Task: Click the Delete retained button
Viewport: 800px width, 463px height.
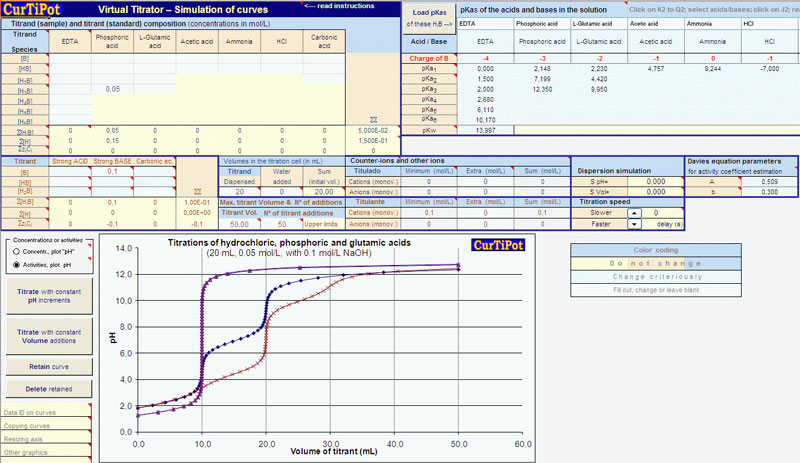Action: tap(49, 389)
